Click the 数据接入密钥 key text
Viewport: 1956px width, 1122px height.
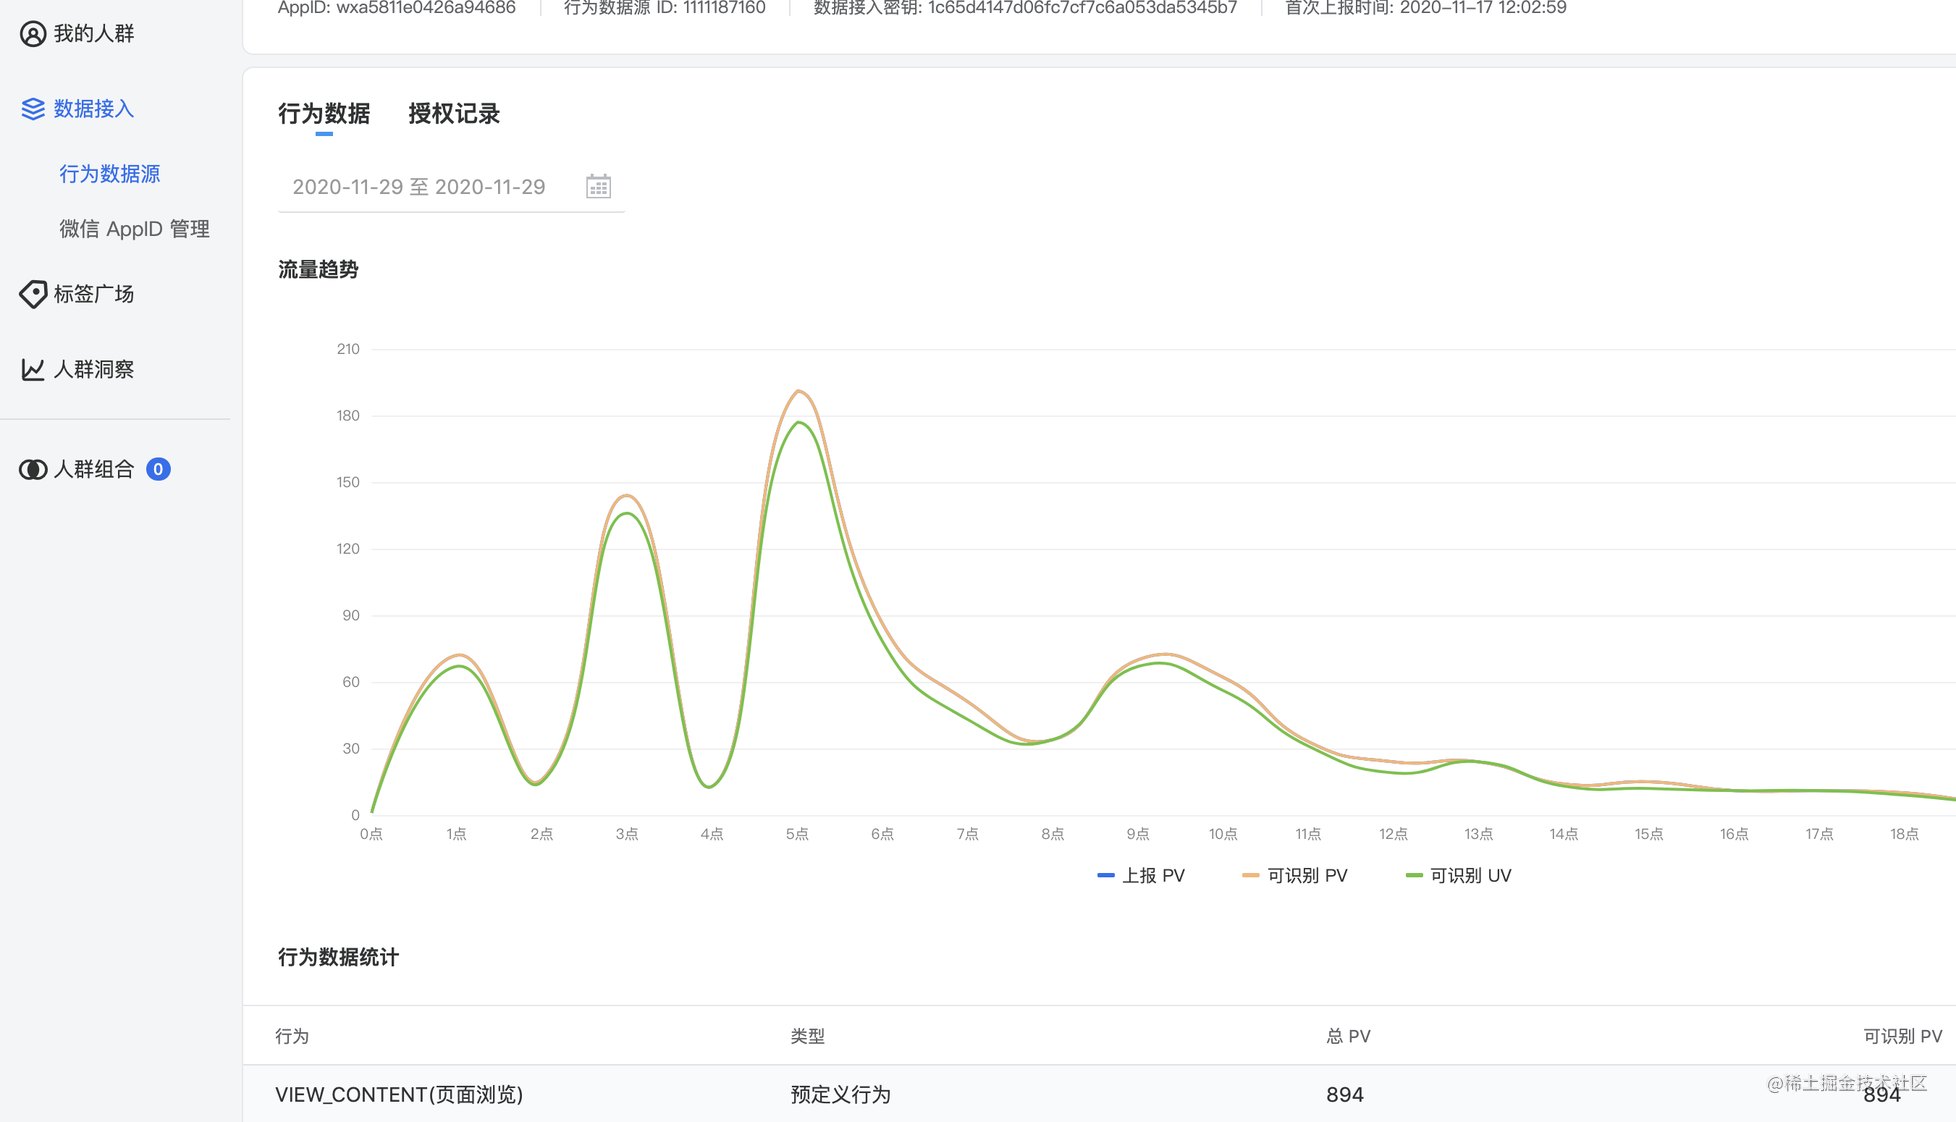click(x=1026, y=8)
